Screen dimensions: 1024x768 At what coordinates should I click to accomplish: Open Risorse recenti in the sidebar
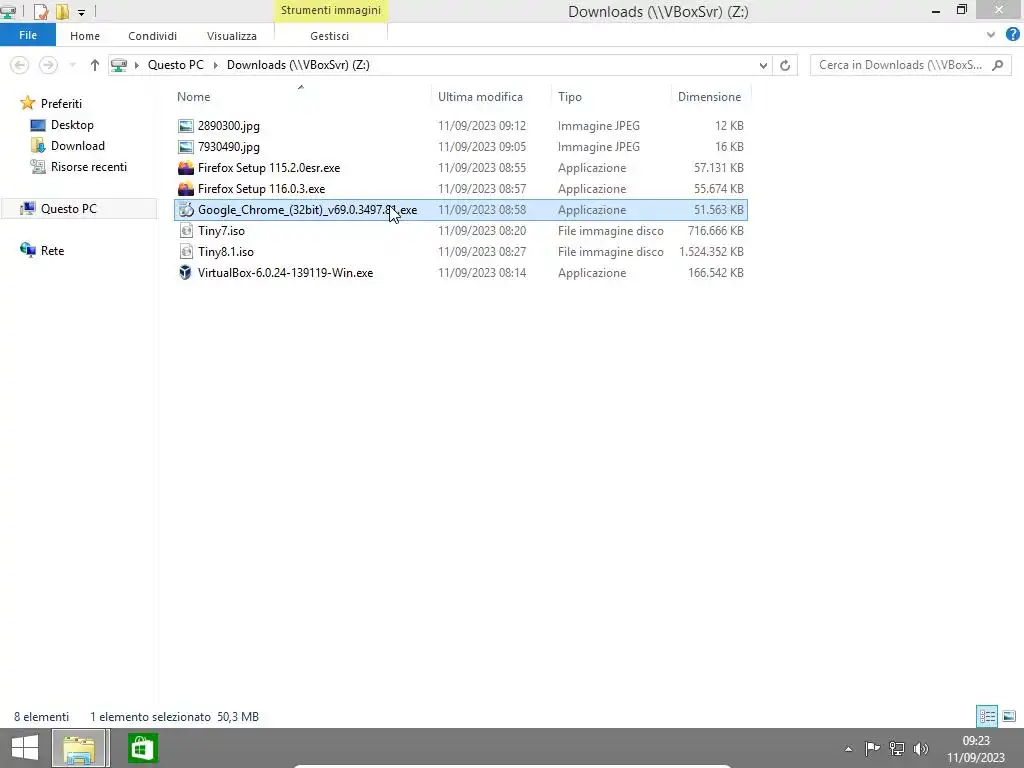88,167
